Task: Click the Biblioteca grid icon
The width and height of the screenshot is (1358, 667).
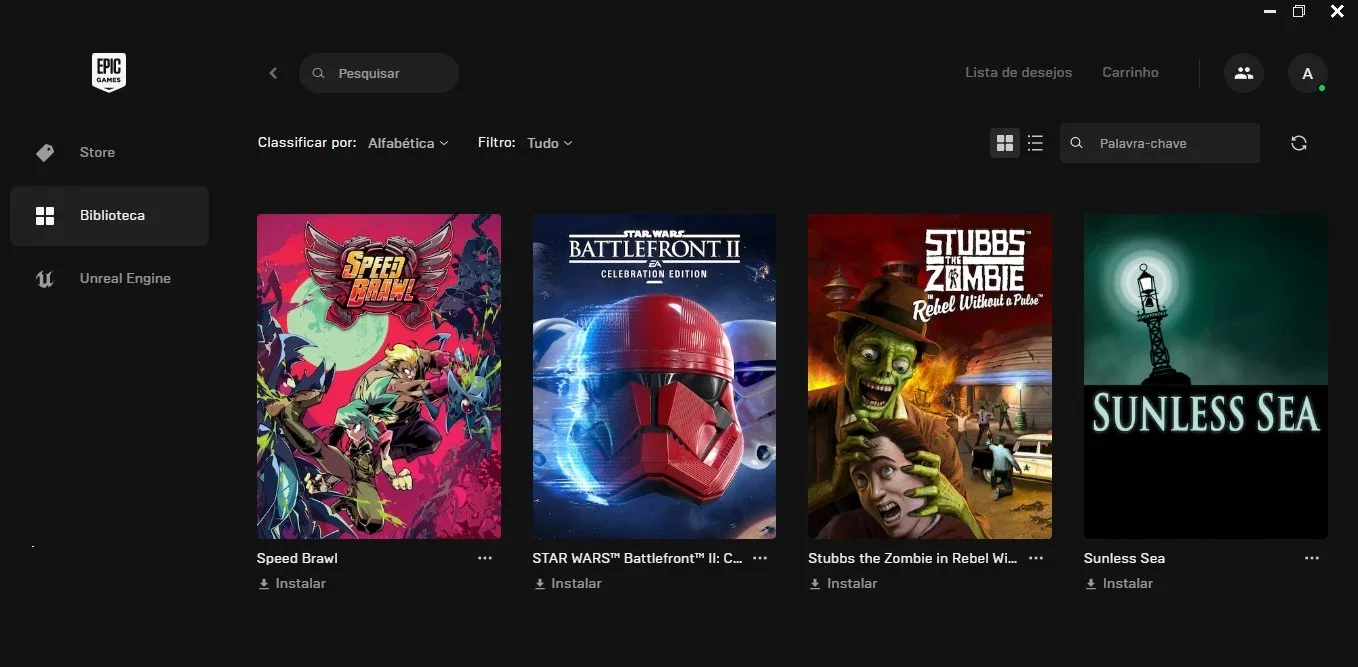Action: click(x=45, y=215)
